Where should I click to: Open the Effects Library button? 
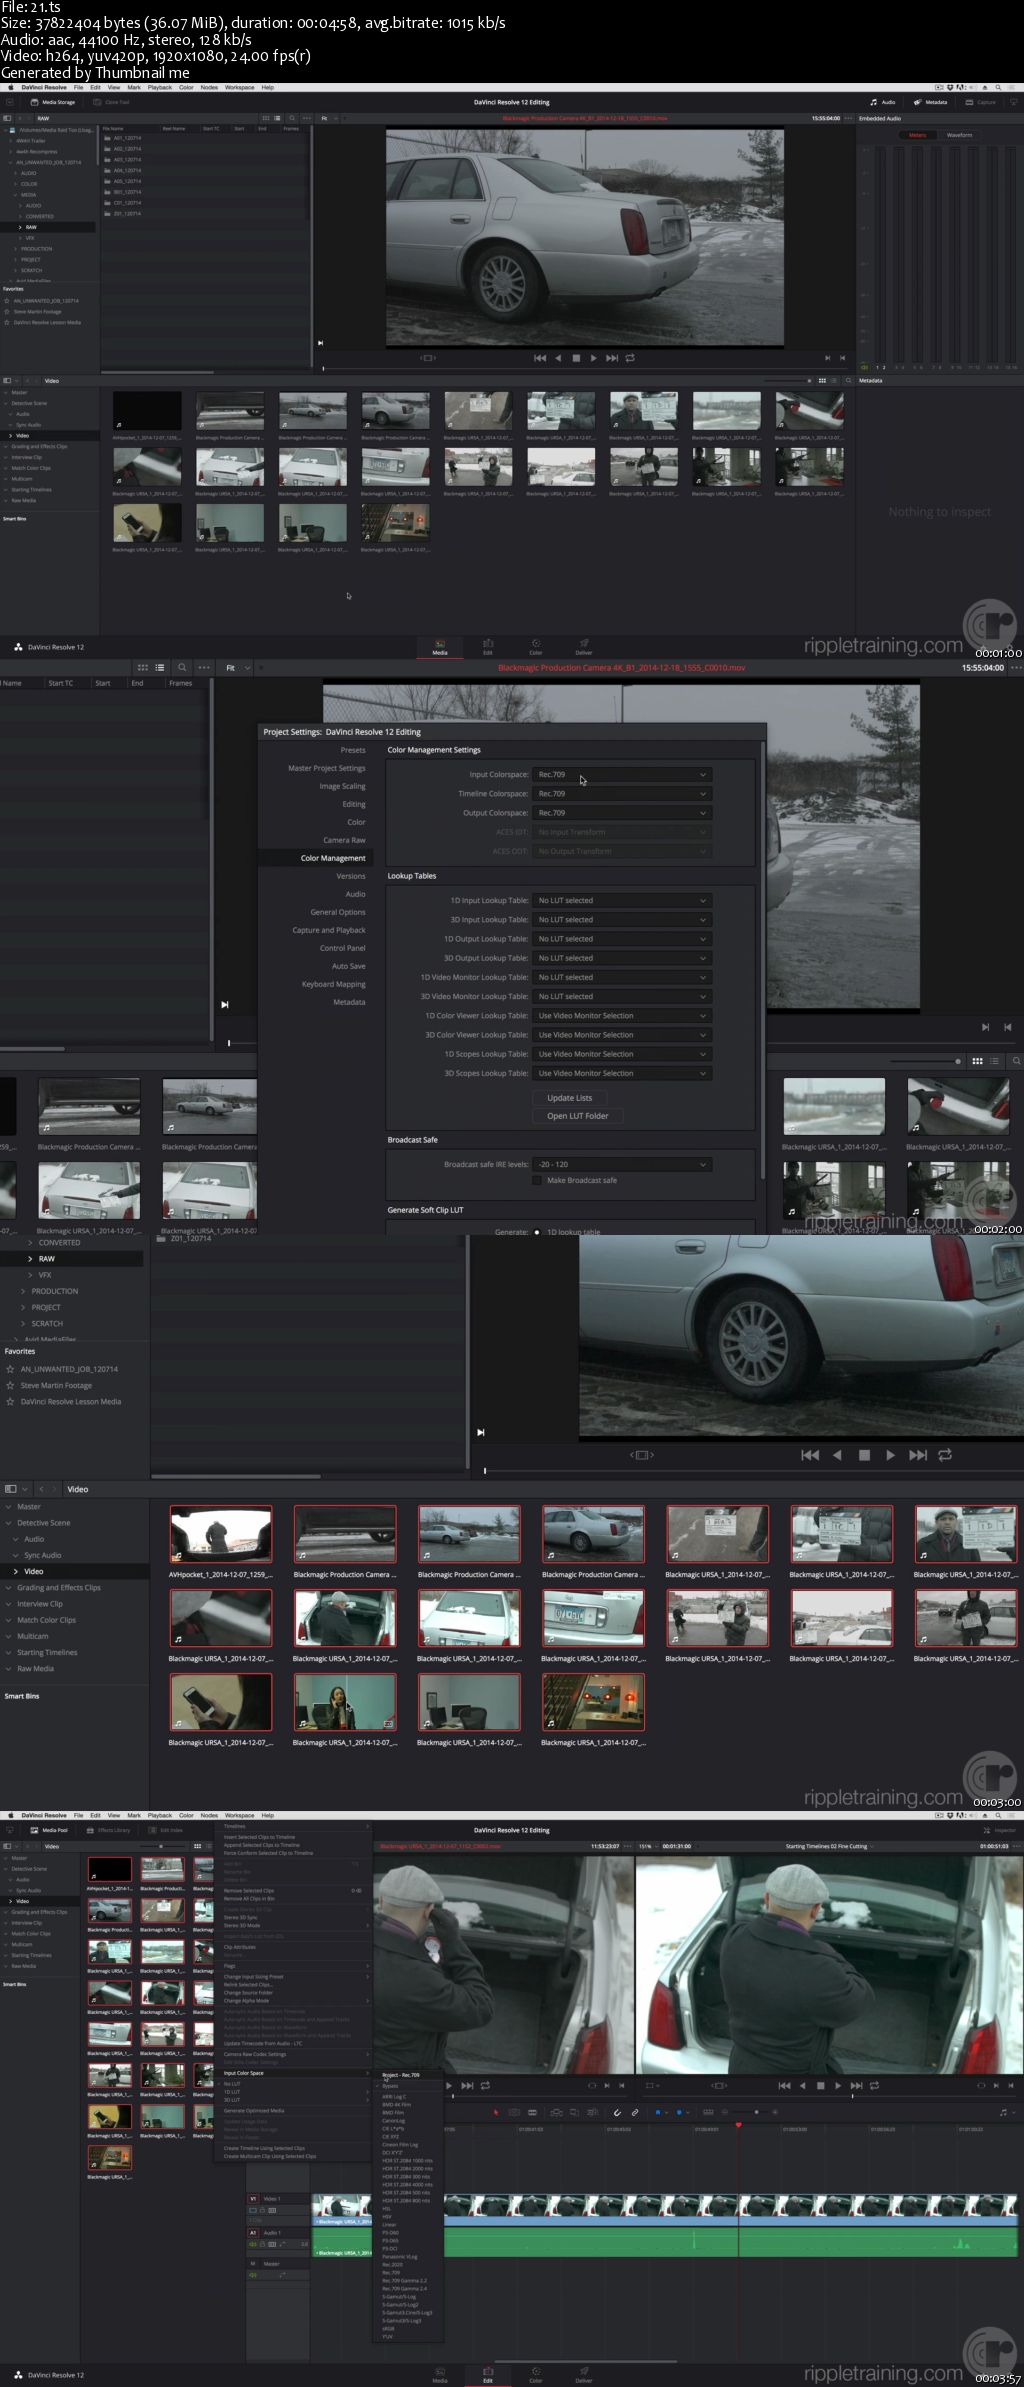[109, 1830]
